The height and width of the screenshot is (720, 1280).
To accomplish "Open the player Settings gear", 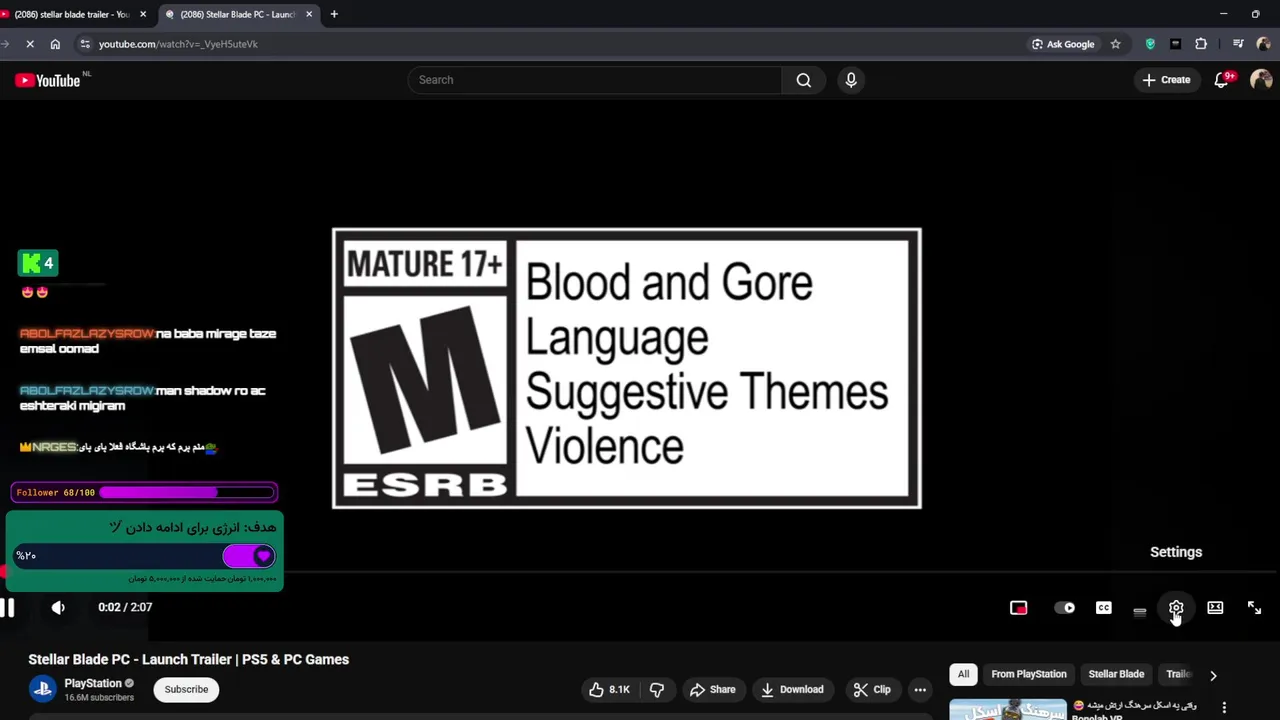I will coord(1176,608).
